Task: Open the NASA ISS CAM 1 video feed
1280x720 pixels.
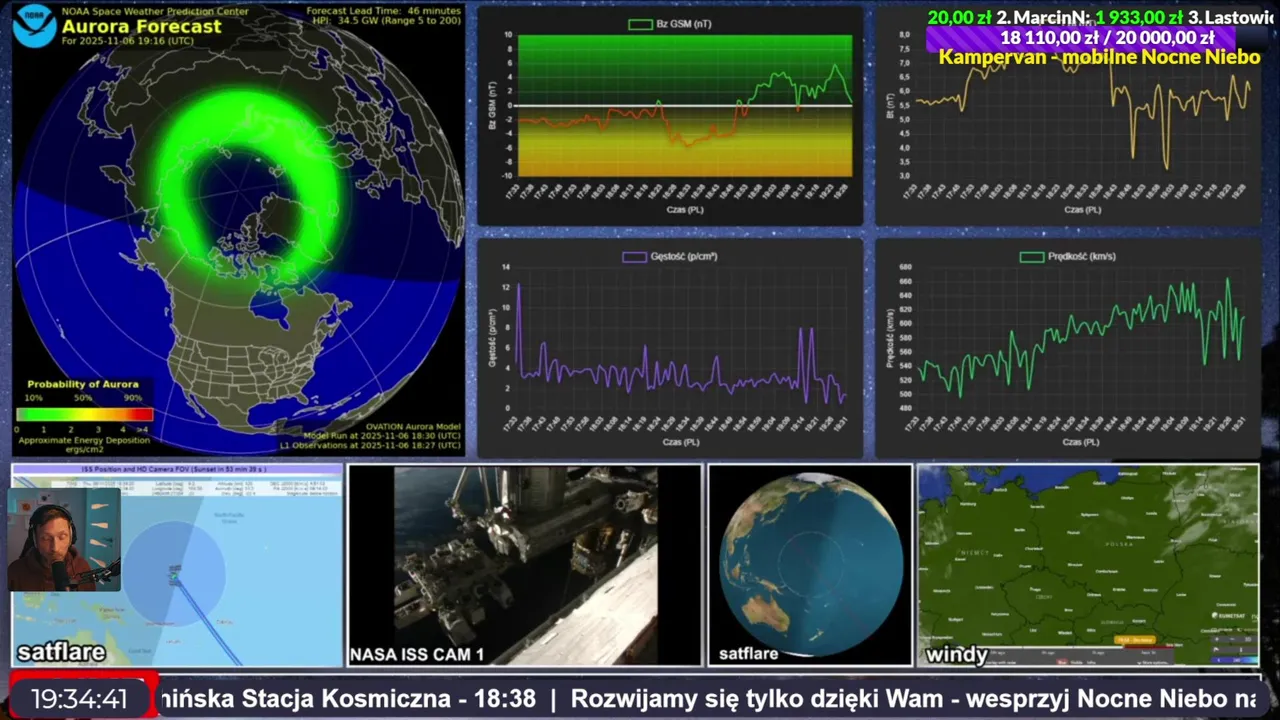Action: pyautogui.click(x=525, y=565)
